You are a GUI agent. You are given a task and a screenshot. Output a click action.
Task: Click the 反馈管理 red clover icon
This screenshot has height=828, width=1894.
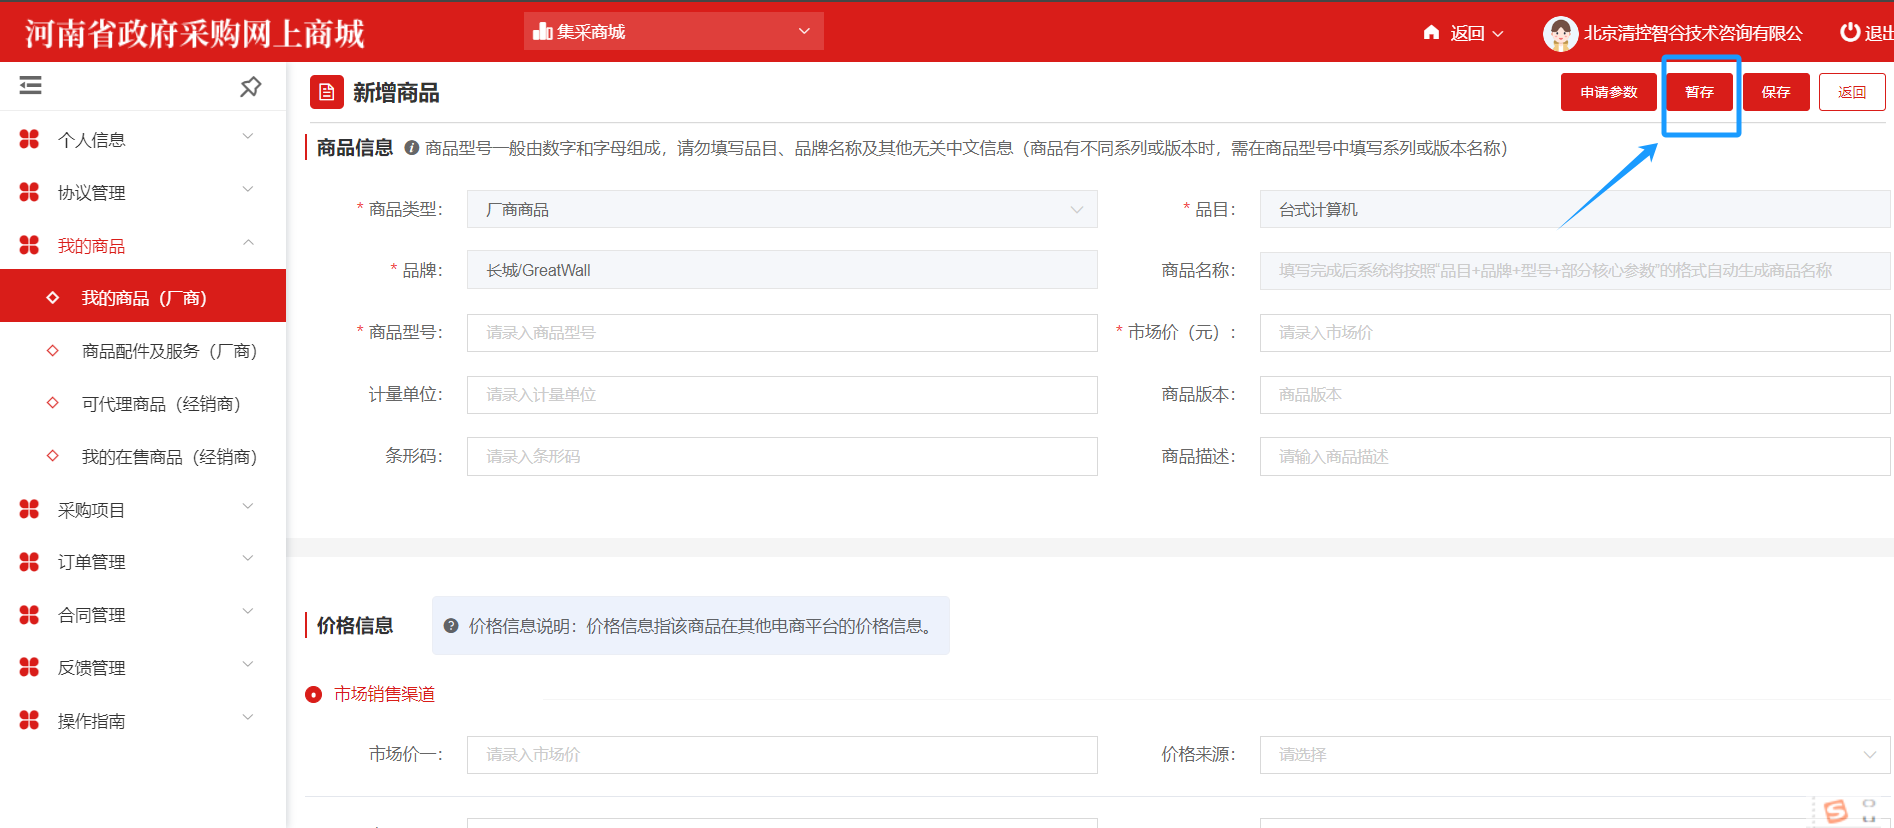(29, 667)
